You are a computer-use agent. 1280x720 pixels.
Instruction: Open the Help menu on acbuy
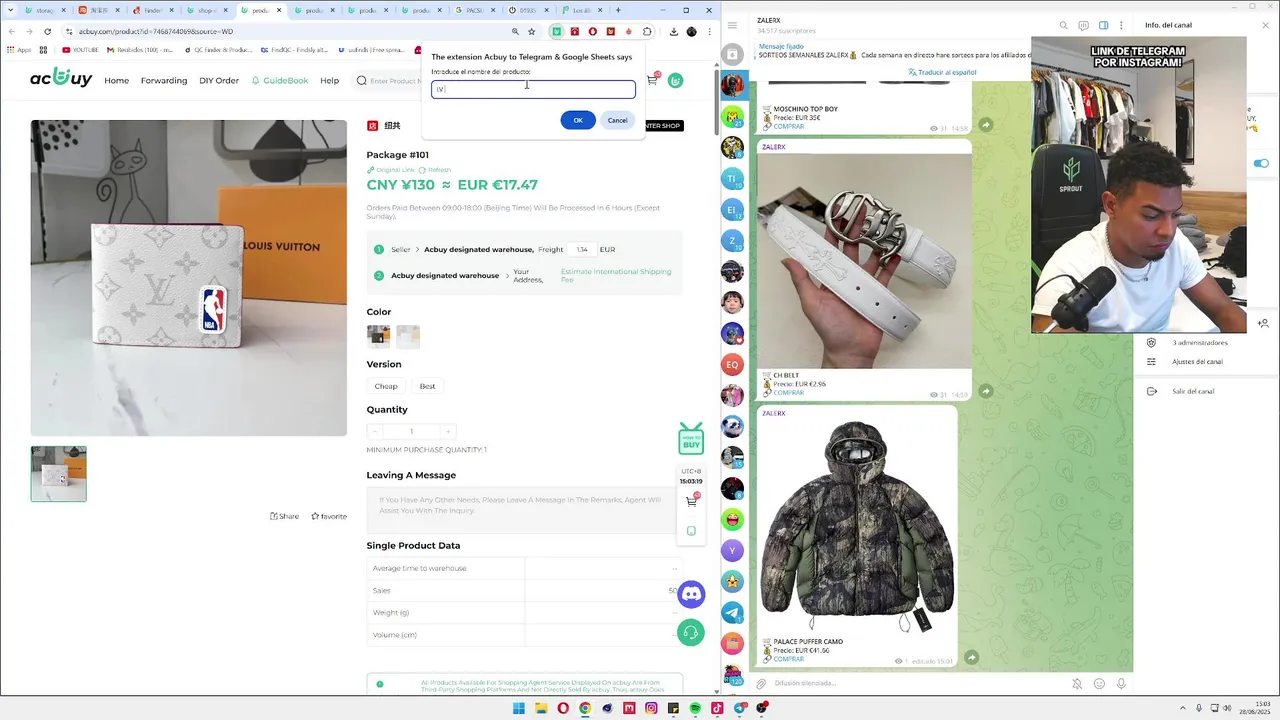(x=329, y=80)
